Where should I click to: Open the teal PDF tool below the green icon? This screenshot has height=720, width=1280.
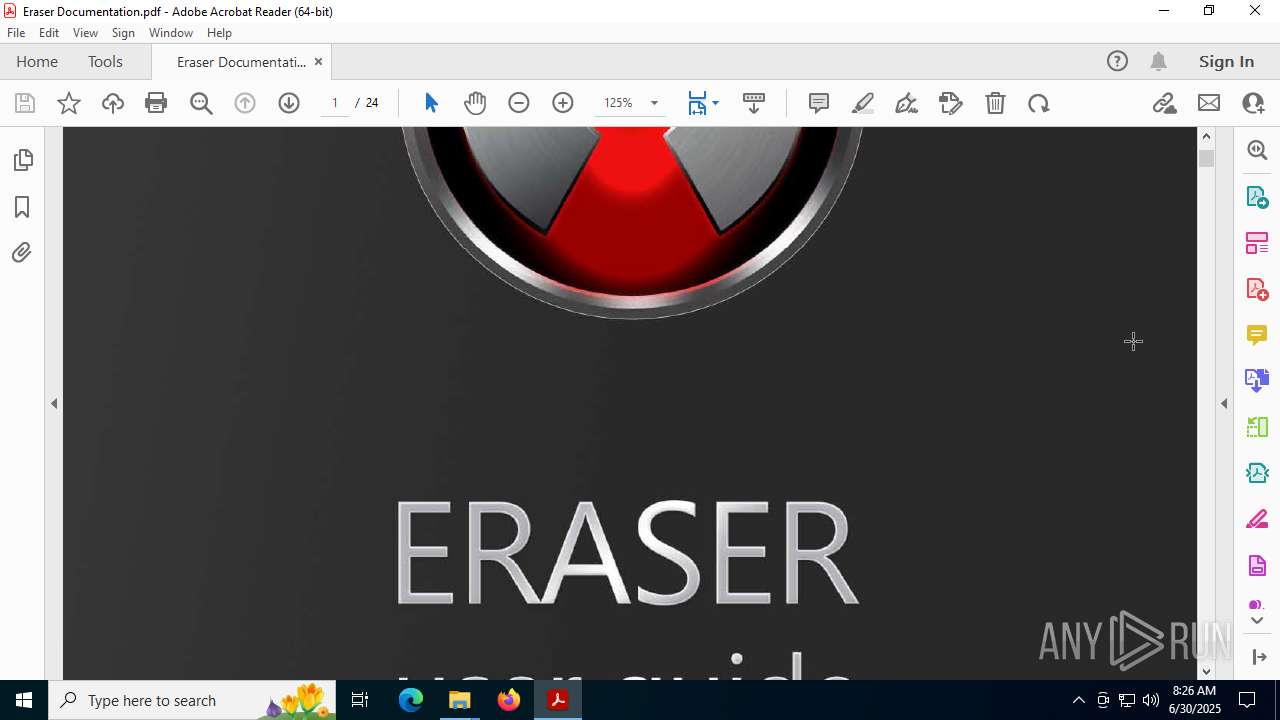1257,473
